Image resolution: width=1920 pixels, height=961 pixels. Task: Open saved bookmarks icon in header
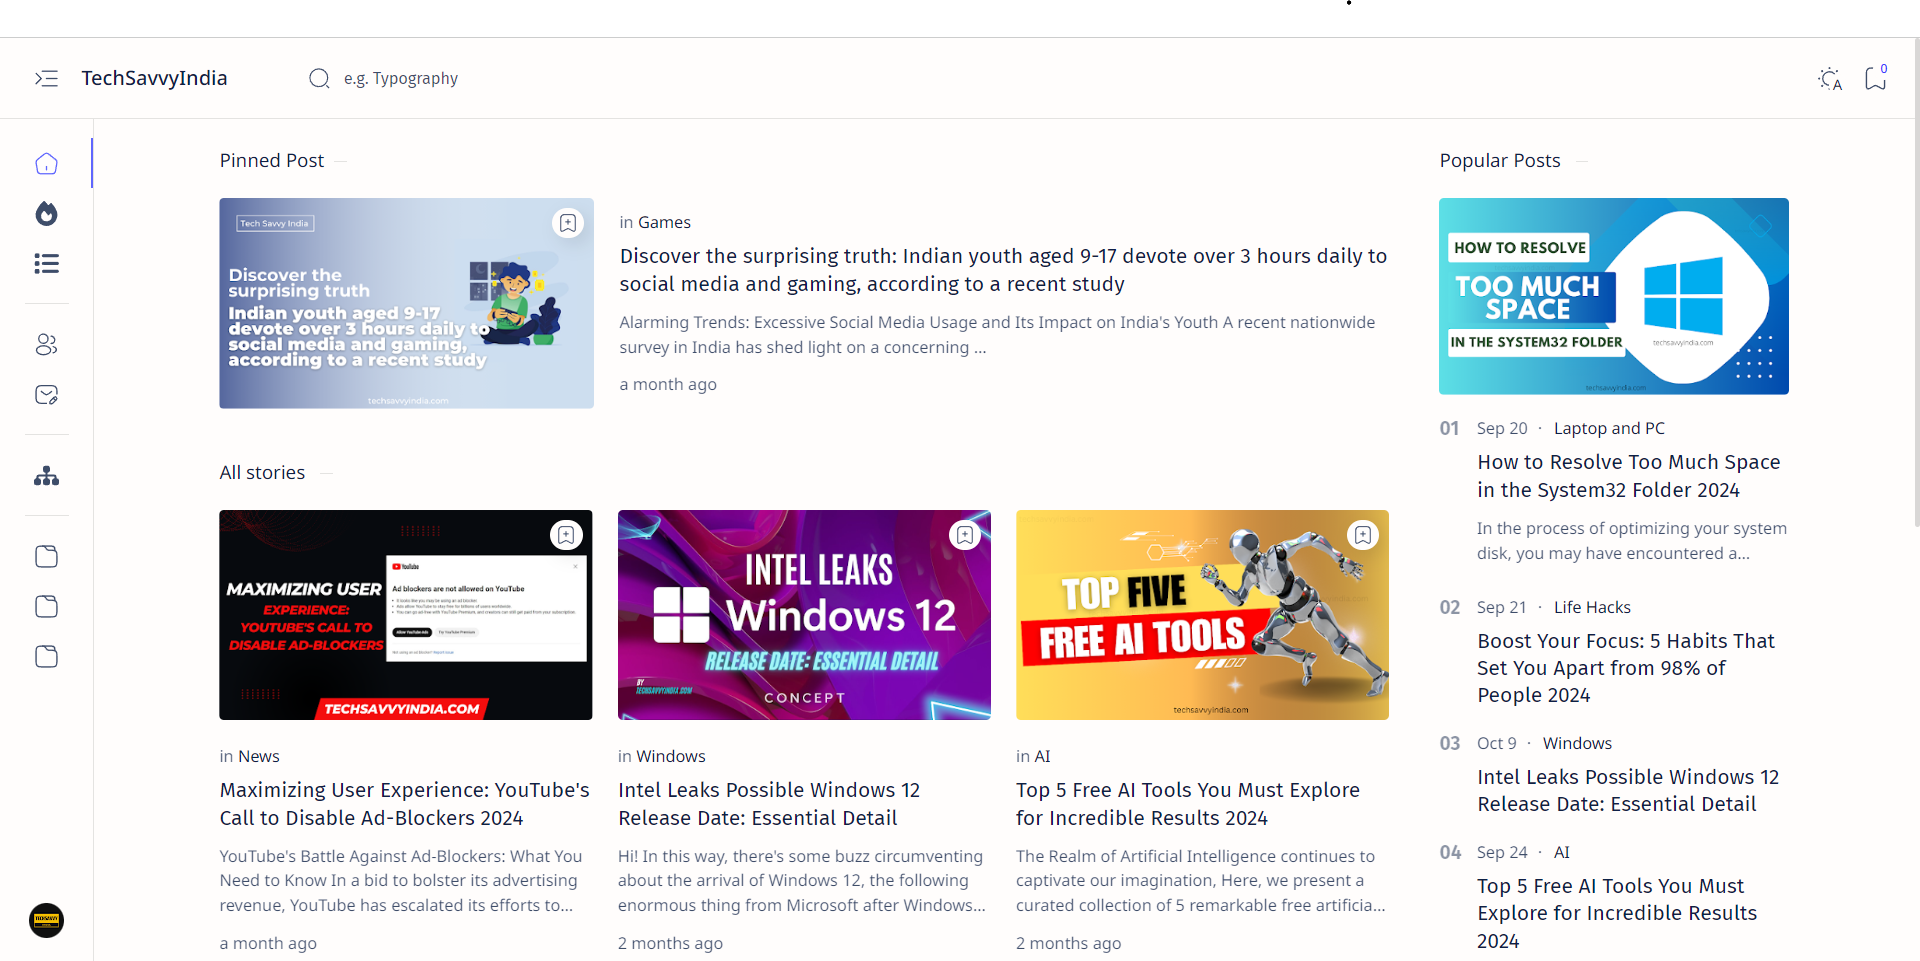click(x=1875, y=78)
